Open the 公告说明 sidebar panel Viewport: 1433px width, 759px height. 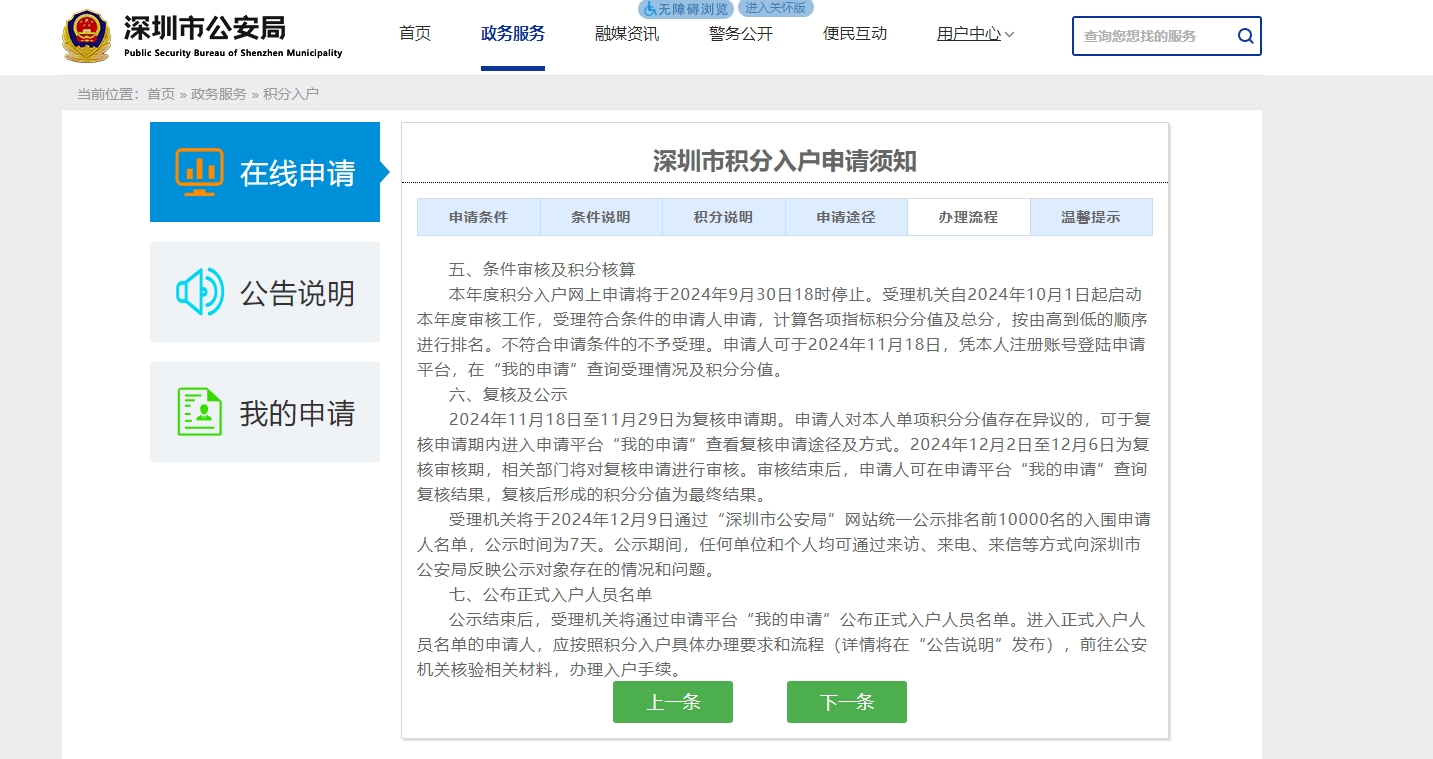point(265,292)
